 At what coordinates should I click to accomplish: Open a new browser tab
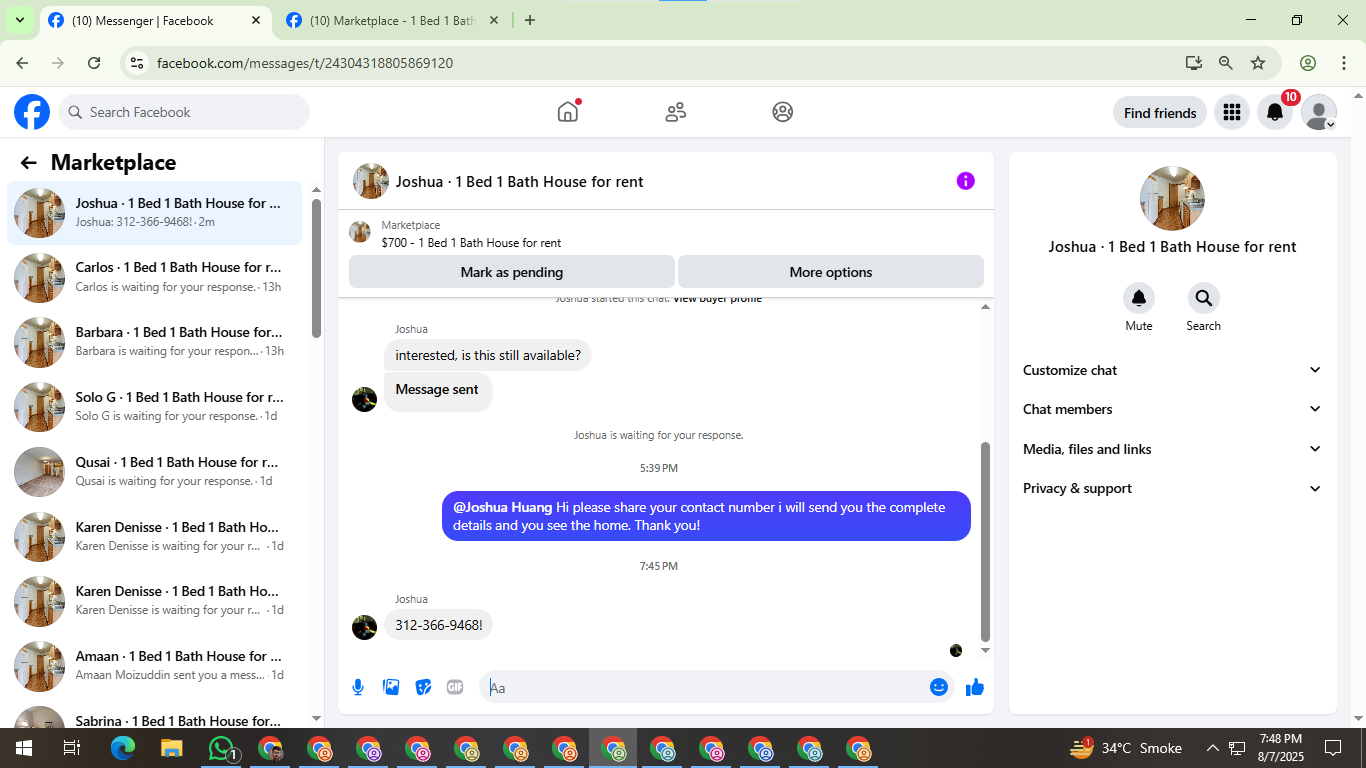coord(530,20)
